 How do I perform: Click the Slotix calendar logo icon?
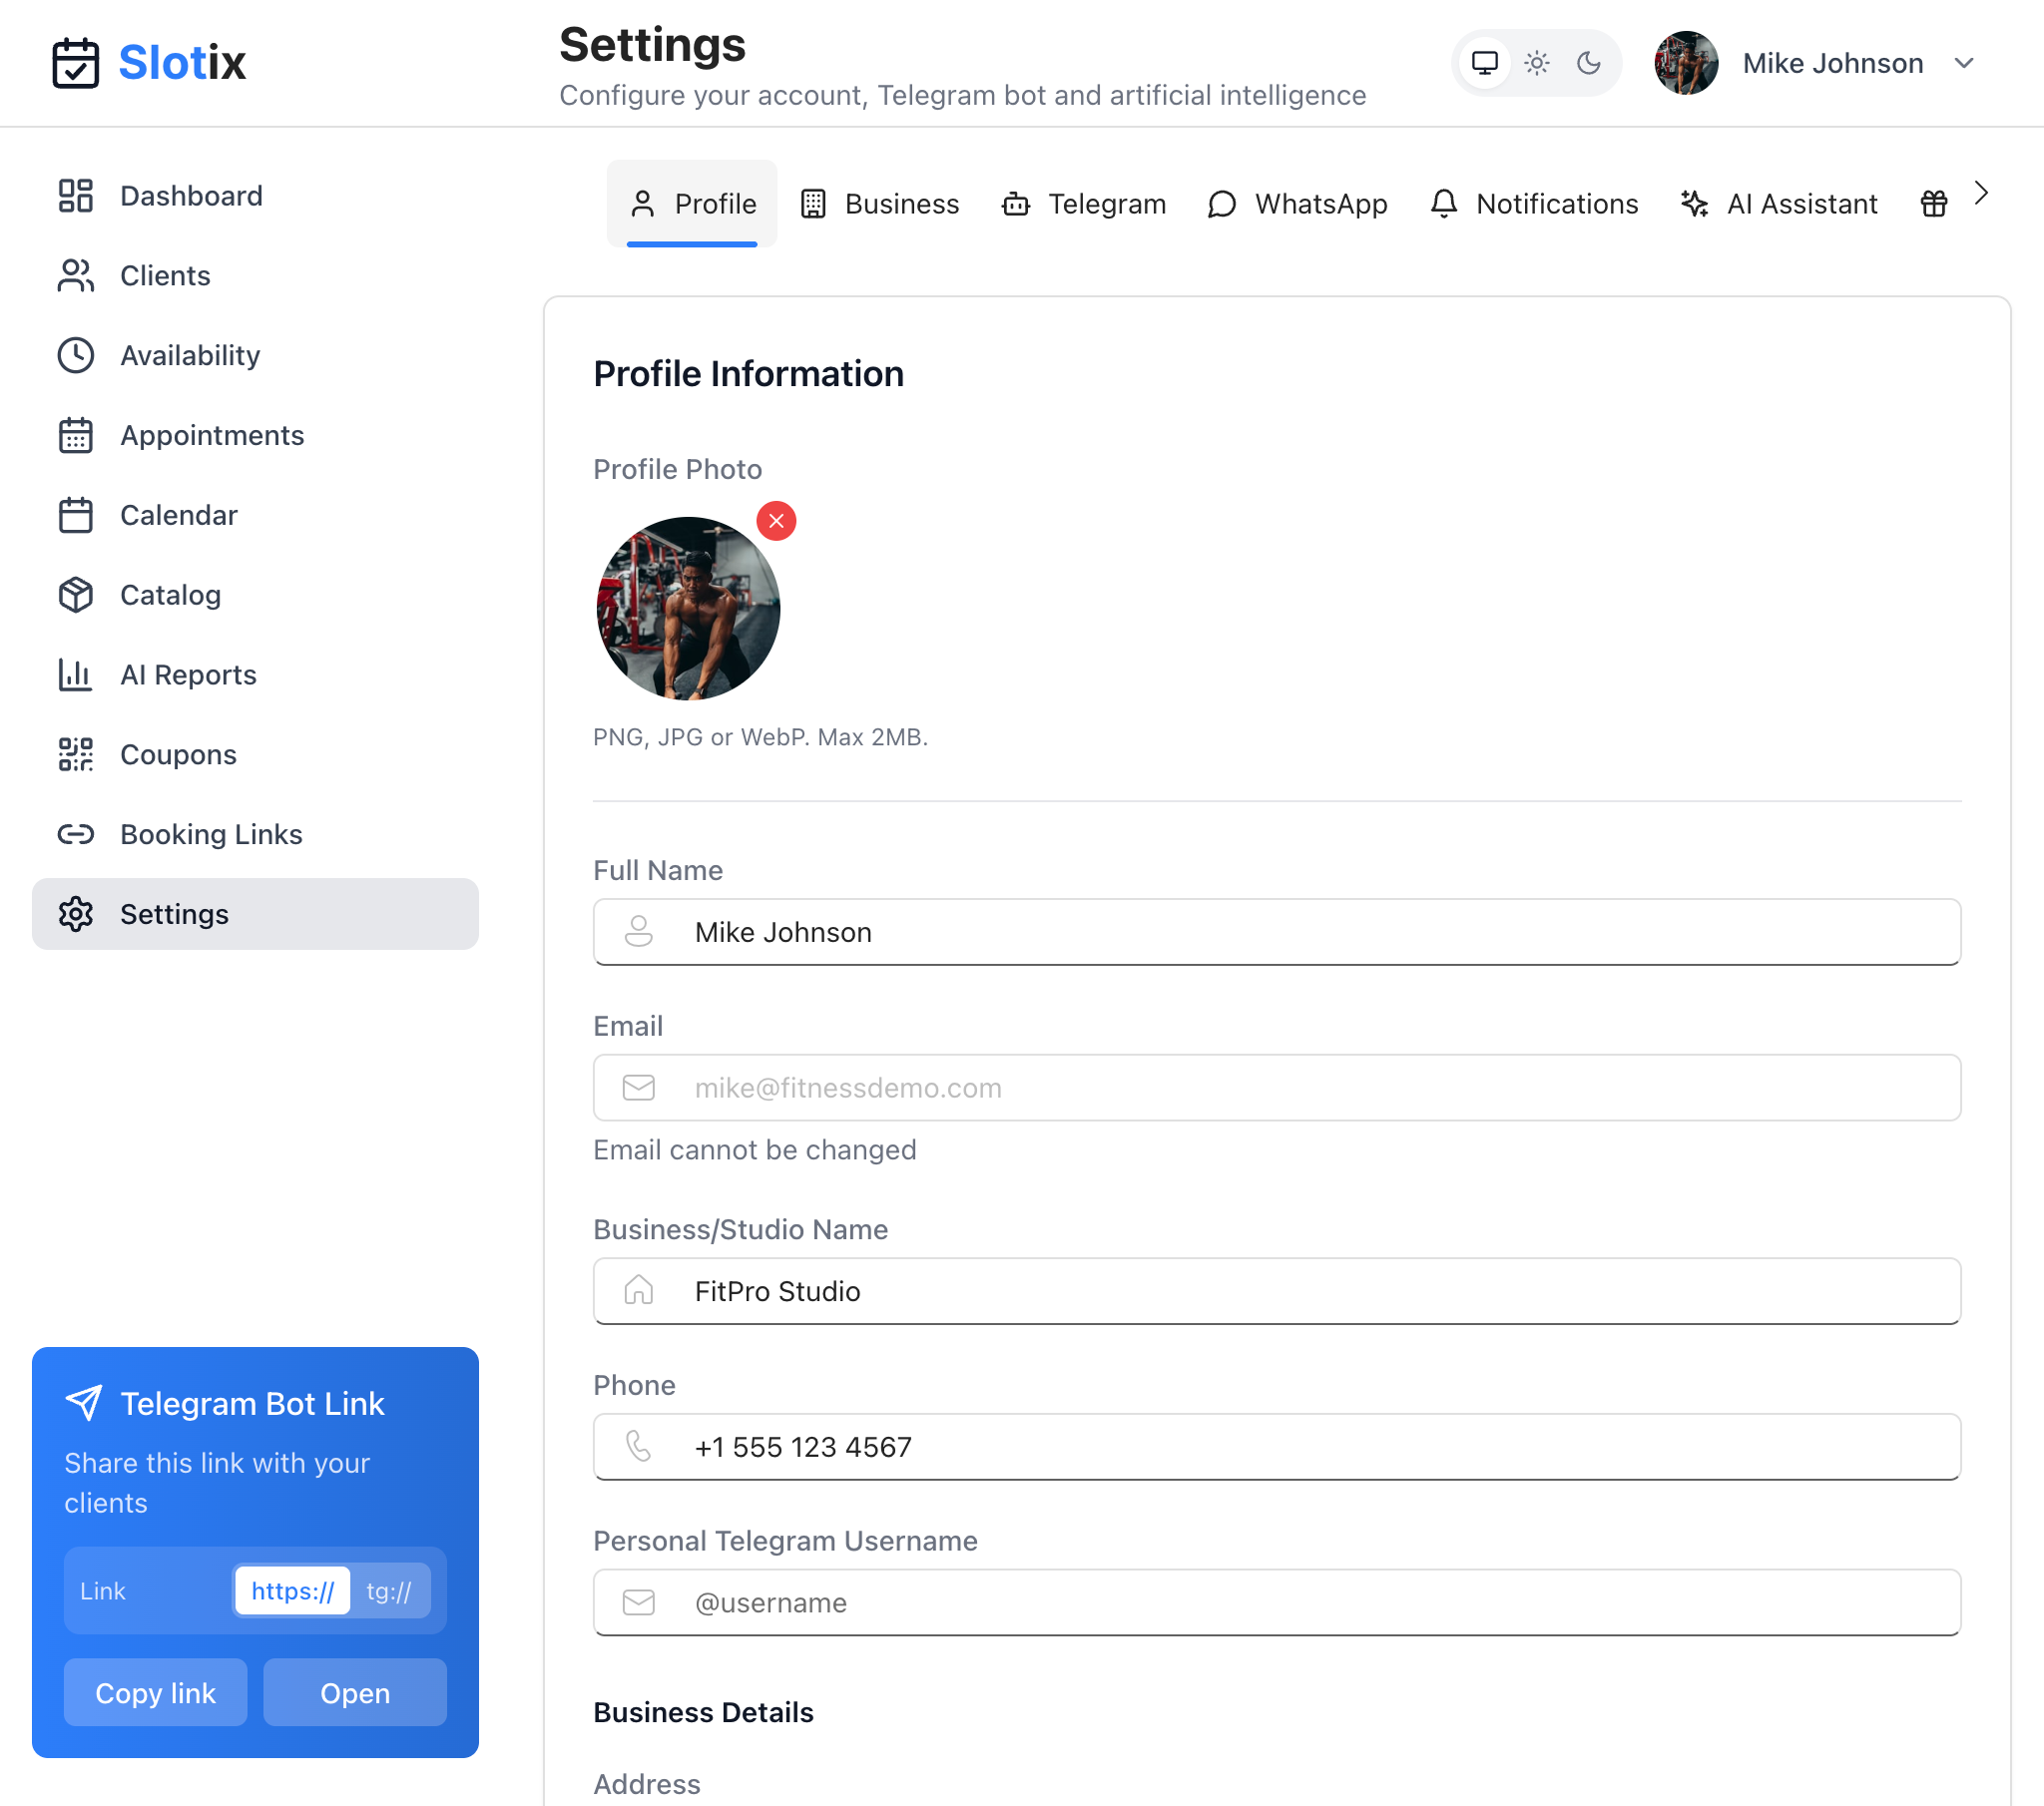point(75,63)
